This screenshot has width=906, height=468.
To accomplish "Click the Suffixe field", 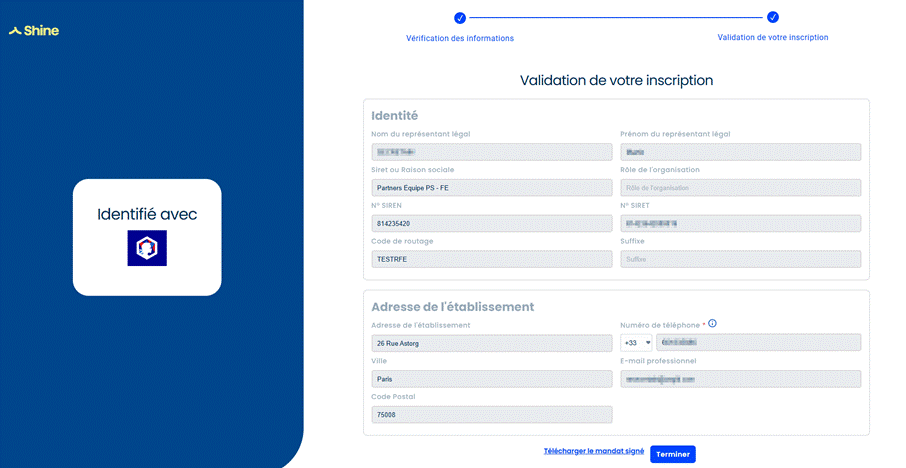I will click(x=741, y=259).
